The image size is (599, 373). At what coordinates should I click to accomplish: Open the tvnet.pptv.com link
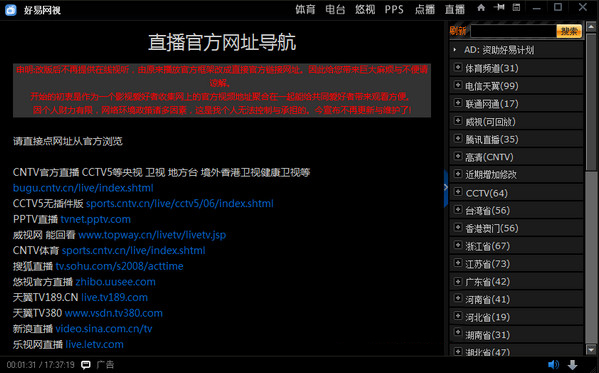point(96,219)
